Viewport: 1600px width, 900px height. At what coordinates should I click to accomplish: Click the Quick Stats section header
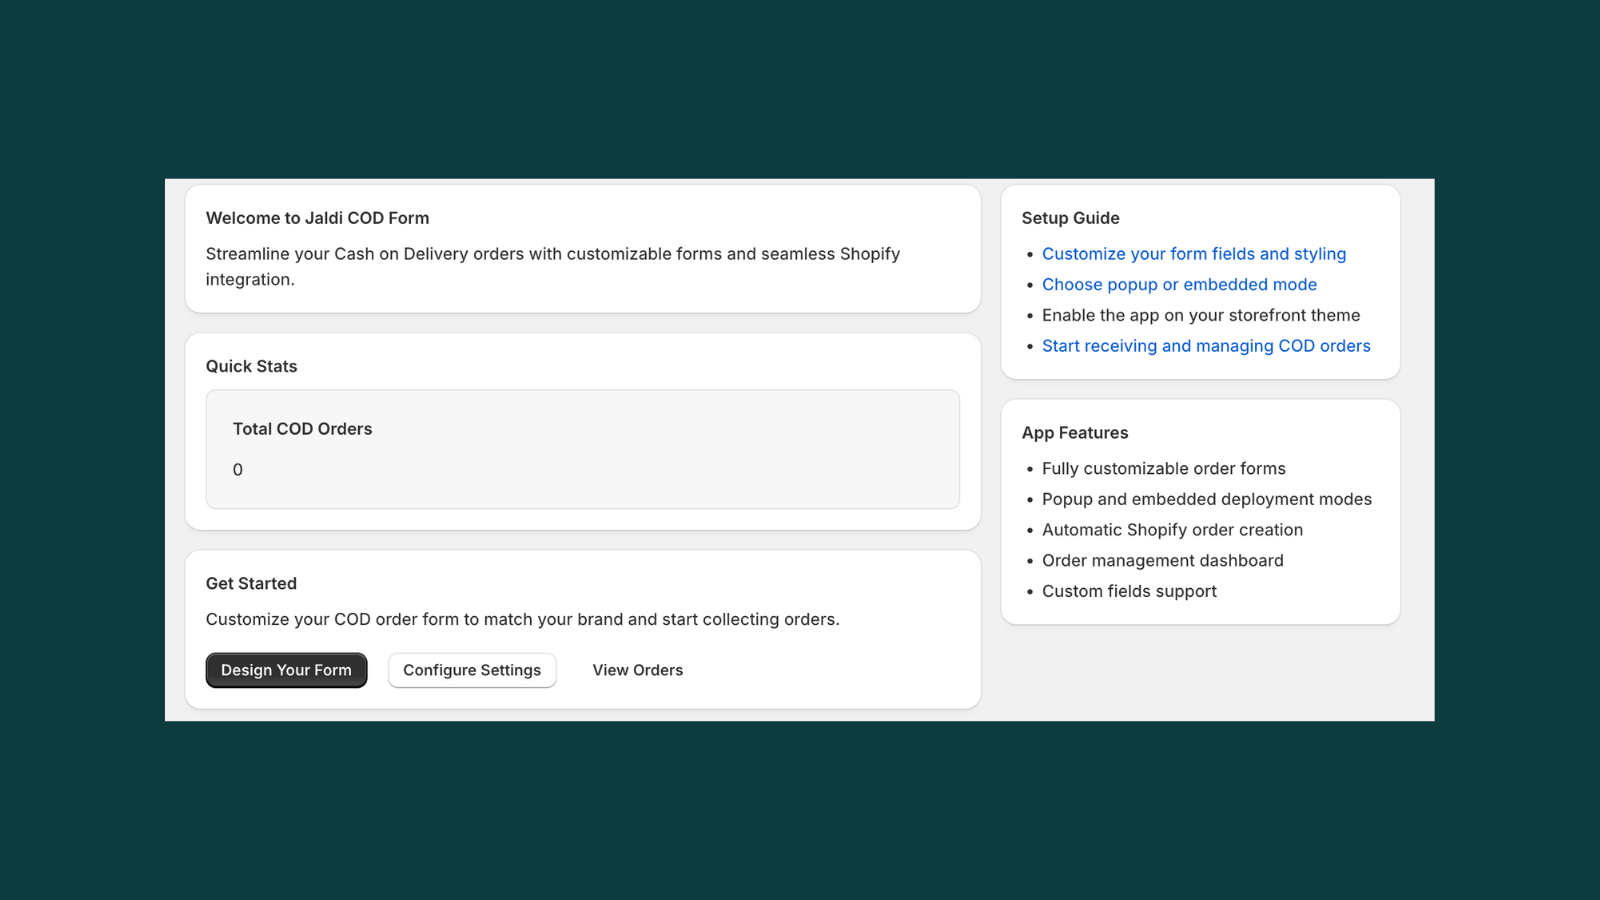pyautogui.click(x=251, y=366)
